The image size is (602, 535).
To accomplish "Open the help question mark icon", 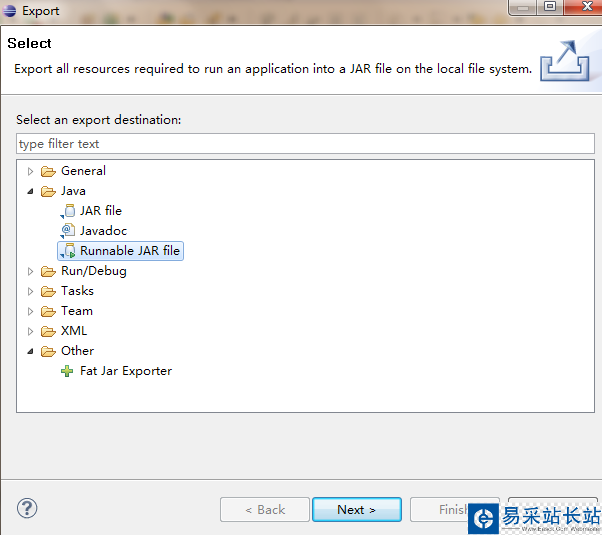I will coord(27,508).
